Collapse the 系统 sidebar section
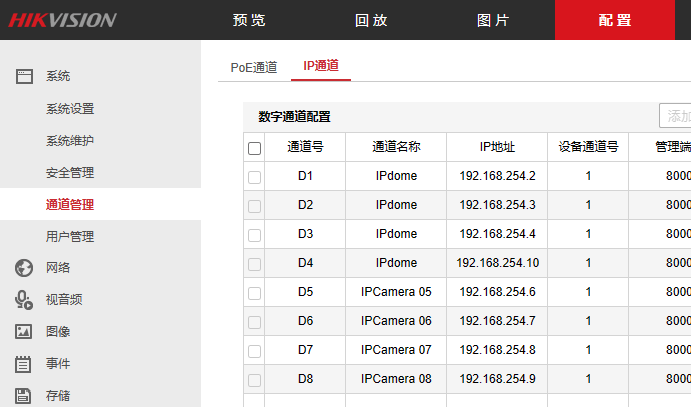Image resolution: width=691 pixels, height=407 pixels. [58, 76]
